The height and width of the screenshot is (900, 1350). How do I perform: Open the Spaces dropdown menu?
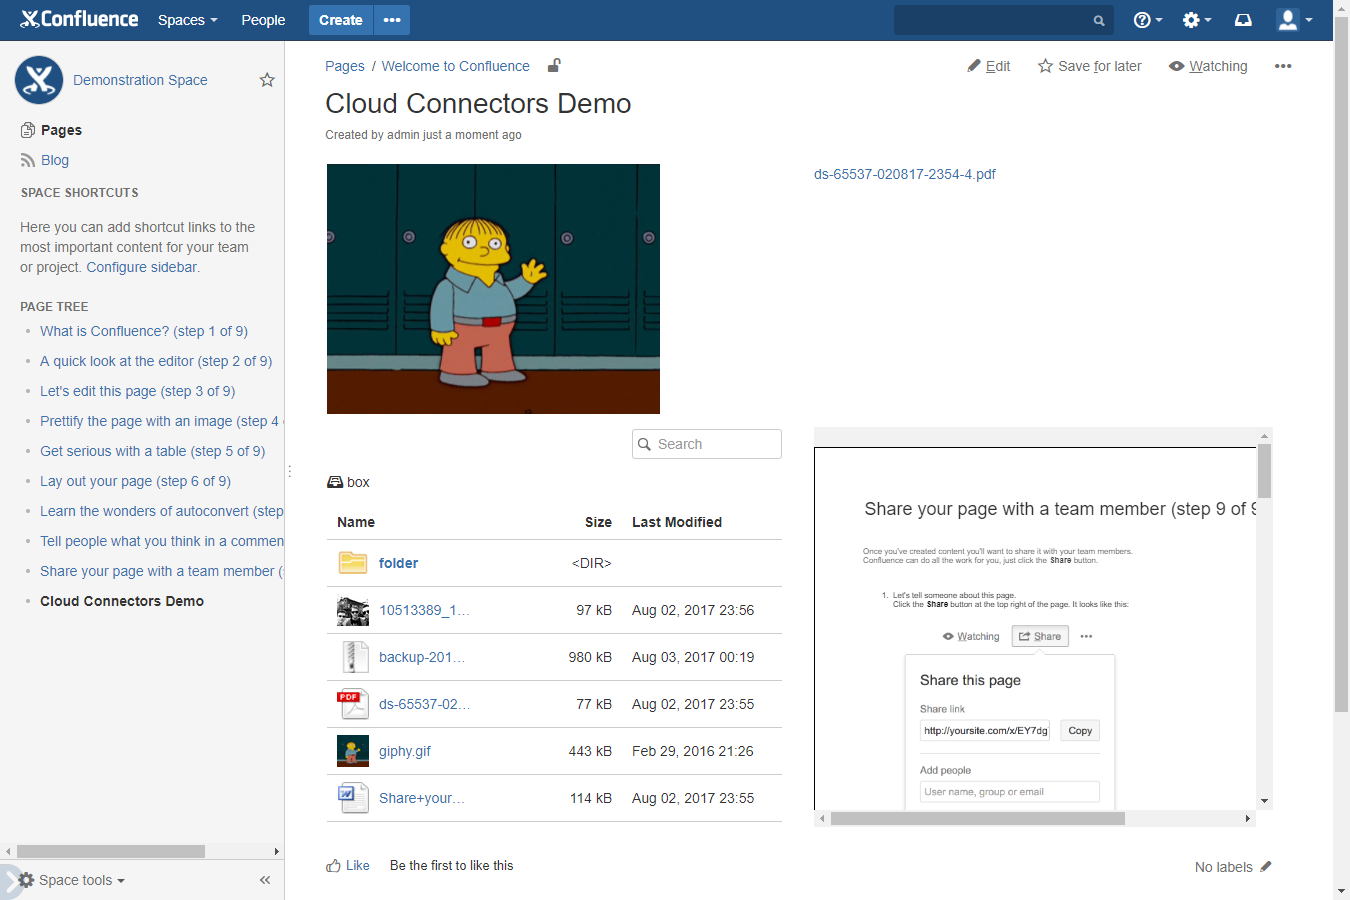click(188, 20)
